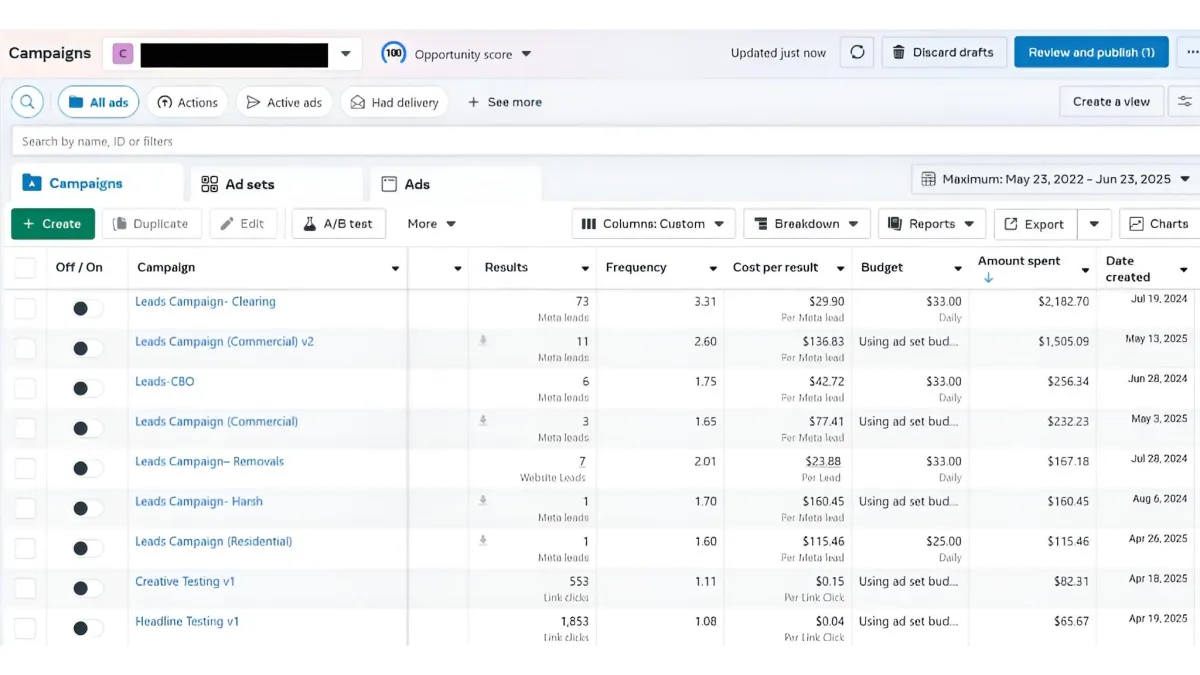Toggle the Creative Testing v1 switch

[87, 589]
